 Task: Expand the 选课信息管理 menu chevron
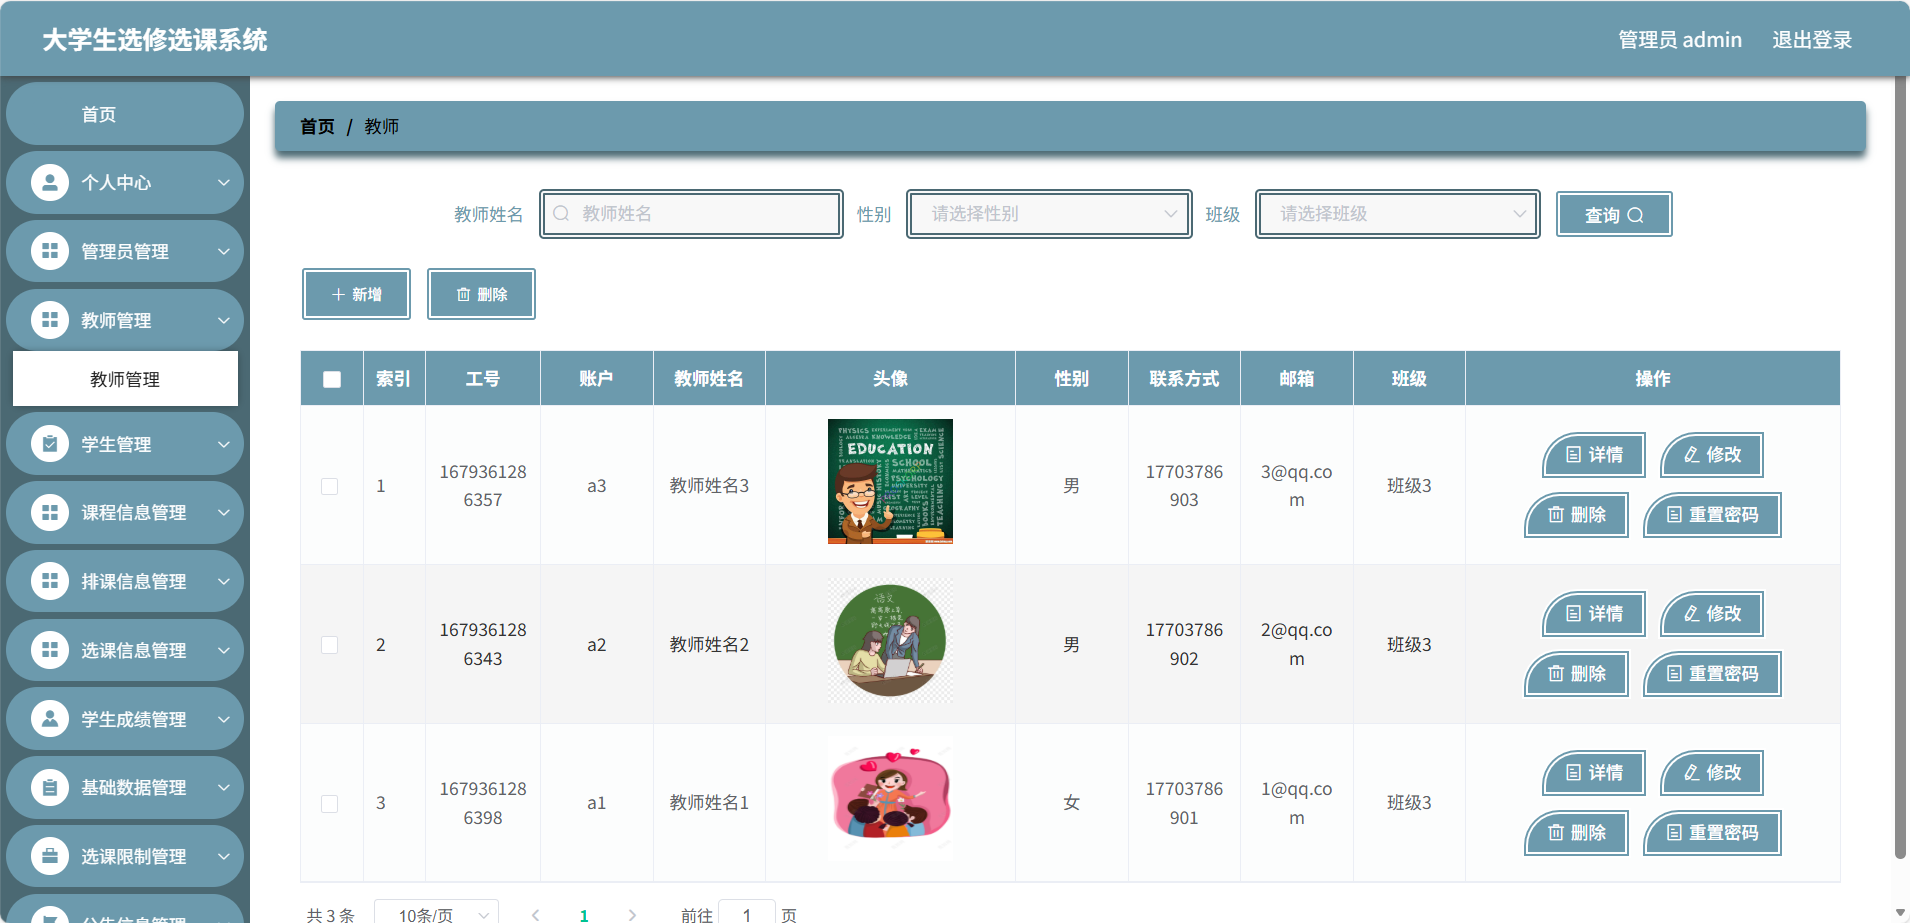click(x=224, y=650)
